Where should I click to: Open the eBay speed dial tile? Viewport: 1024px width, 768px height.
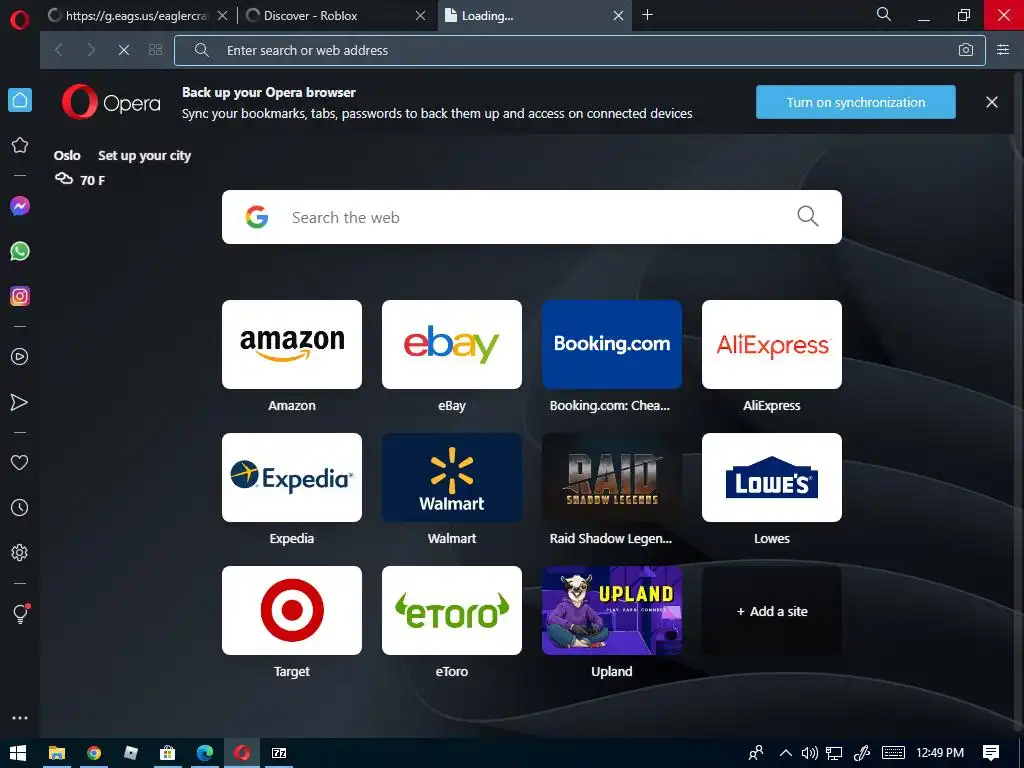click(452, 344)
